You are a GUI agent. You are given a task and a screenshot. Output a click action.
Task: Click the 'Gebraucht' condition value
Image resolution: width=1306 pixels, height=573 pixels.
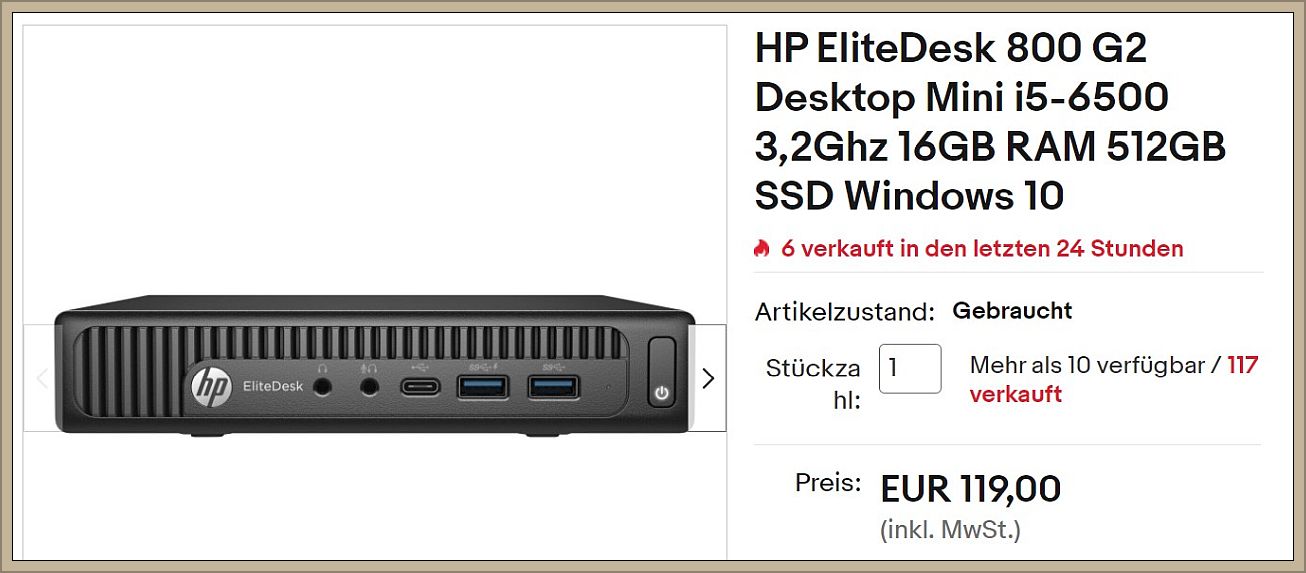point(1012,310)
